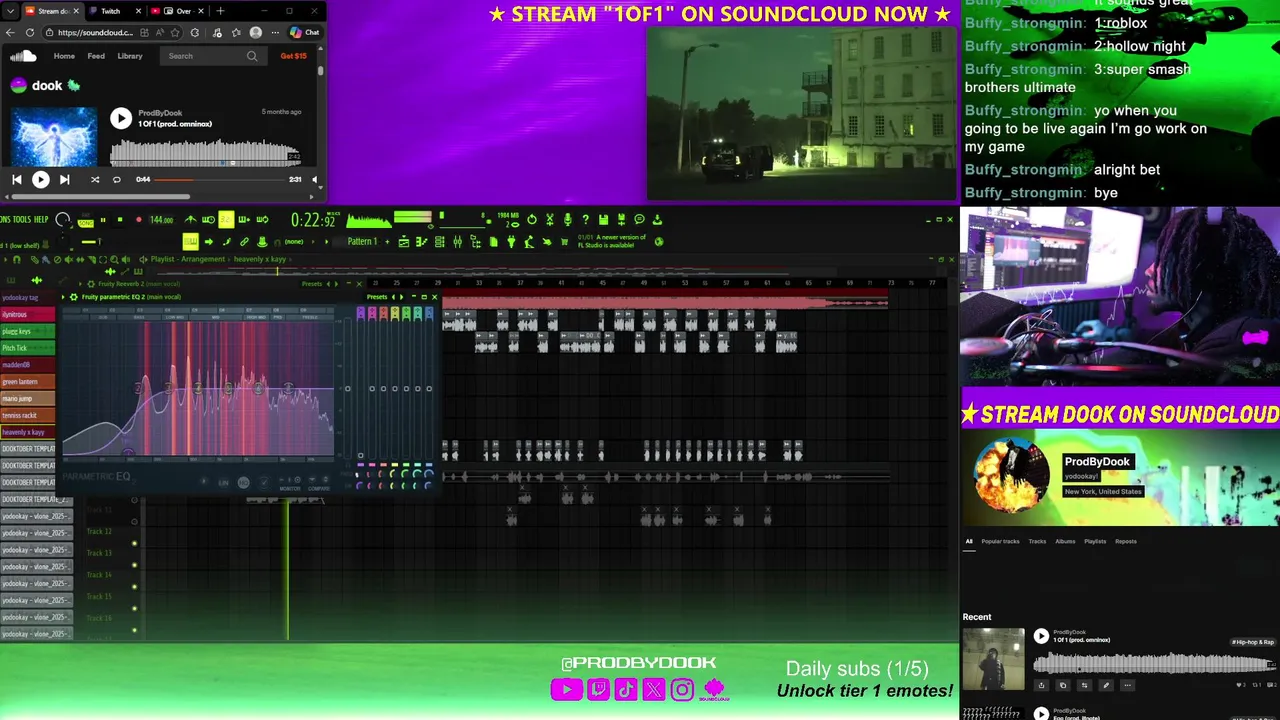The height and width of the screenshot is (720, 1280).
Task: Click the chat bubble icon in FL toolbar
Action: (x=639, y=218)
